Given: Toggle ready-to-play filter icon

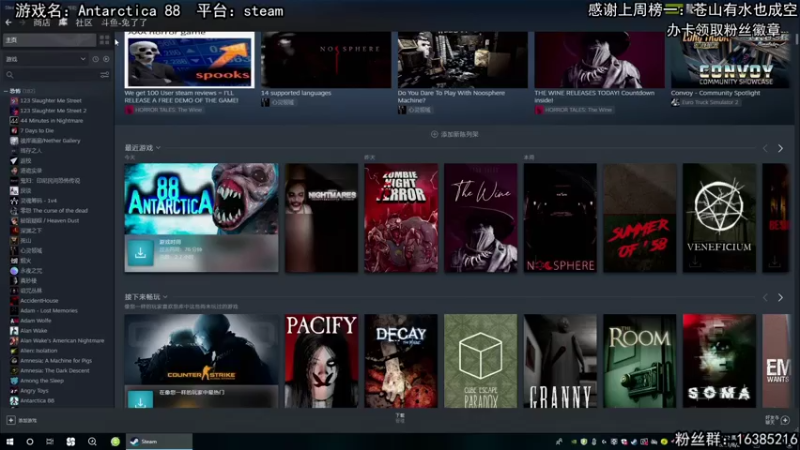Looking at the screenshot, I should [x=106, y=59].
